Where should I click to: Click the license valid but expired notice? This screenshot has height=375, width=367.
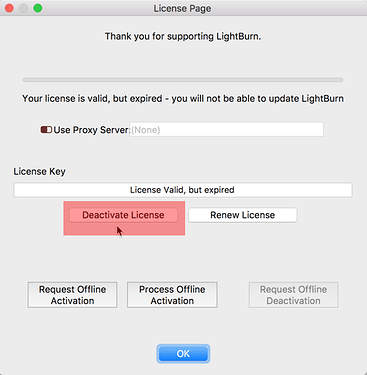pyautogui.click(x=183, y=99)
